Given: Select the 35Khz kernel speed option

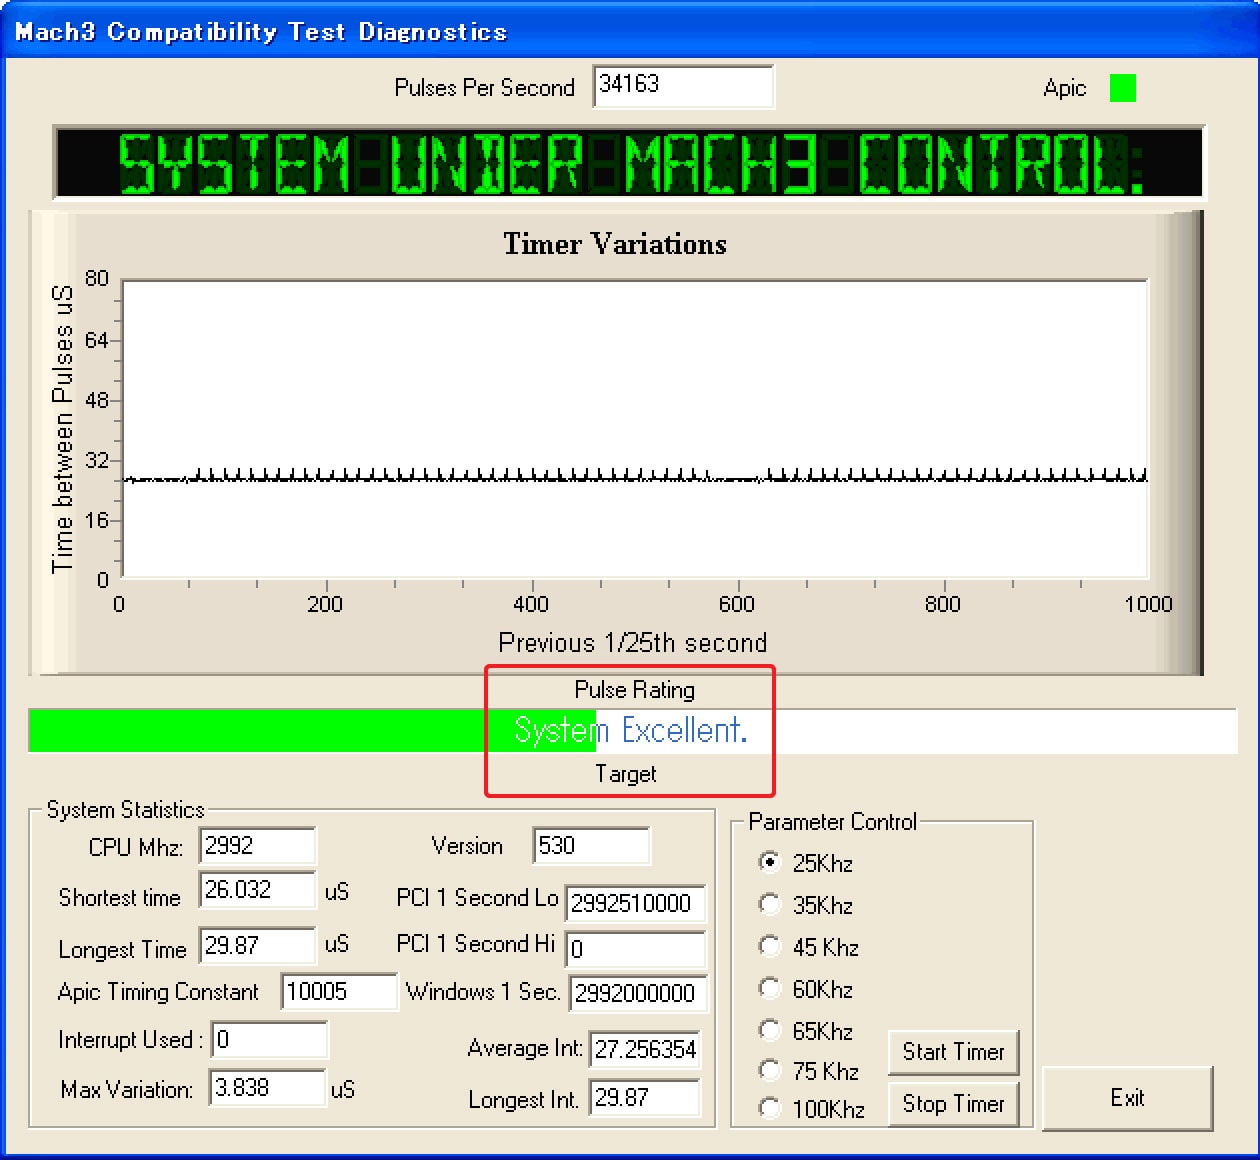Looking at the screenshot, I should 769,904.
